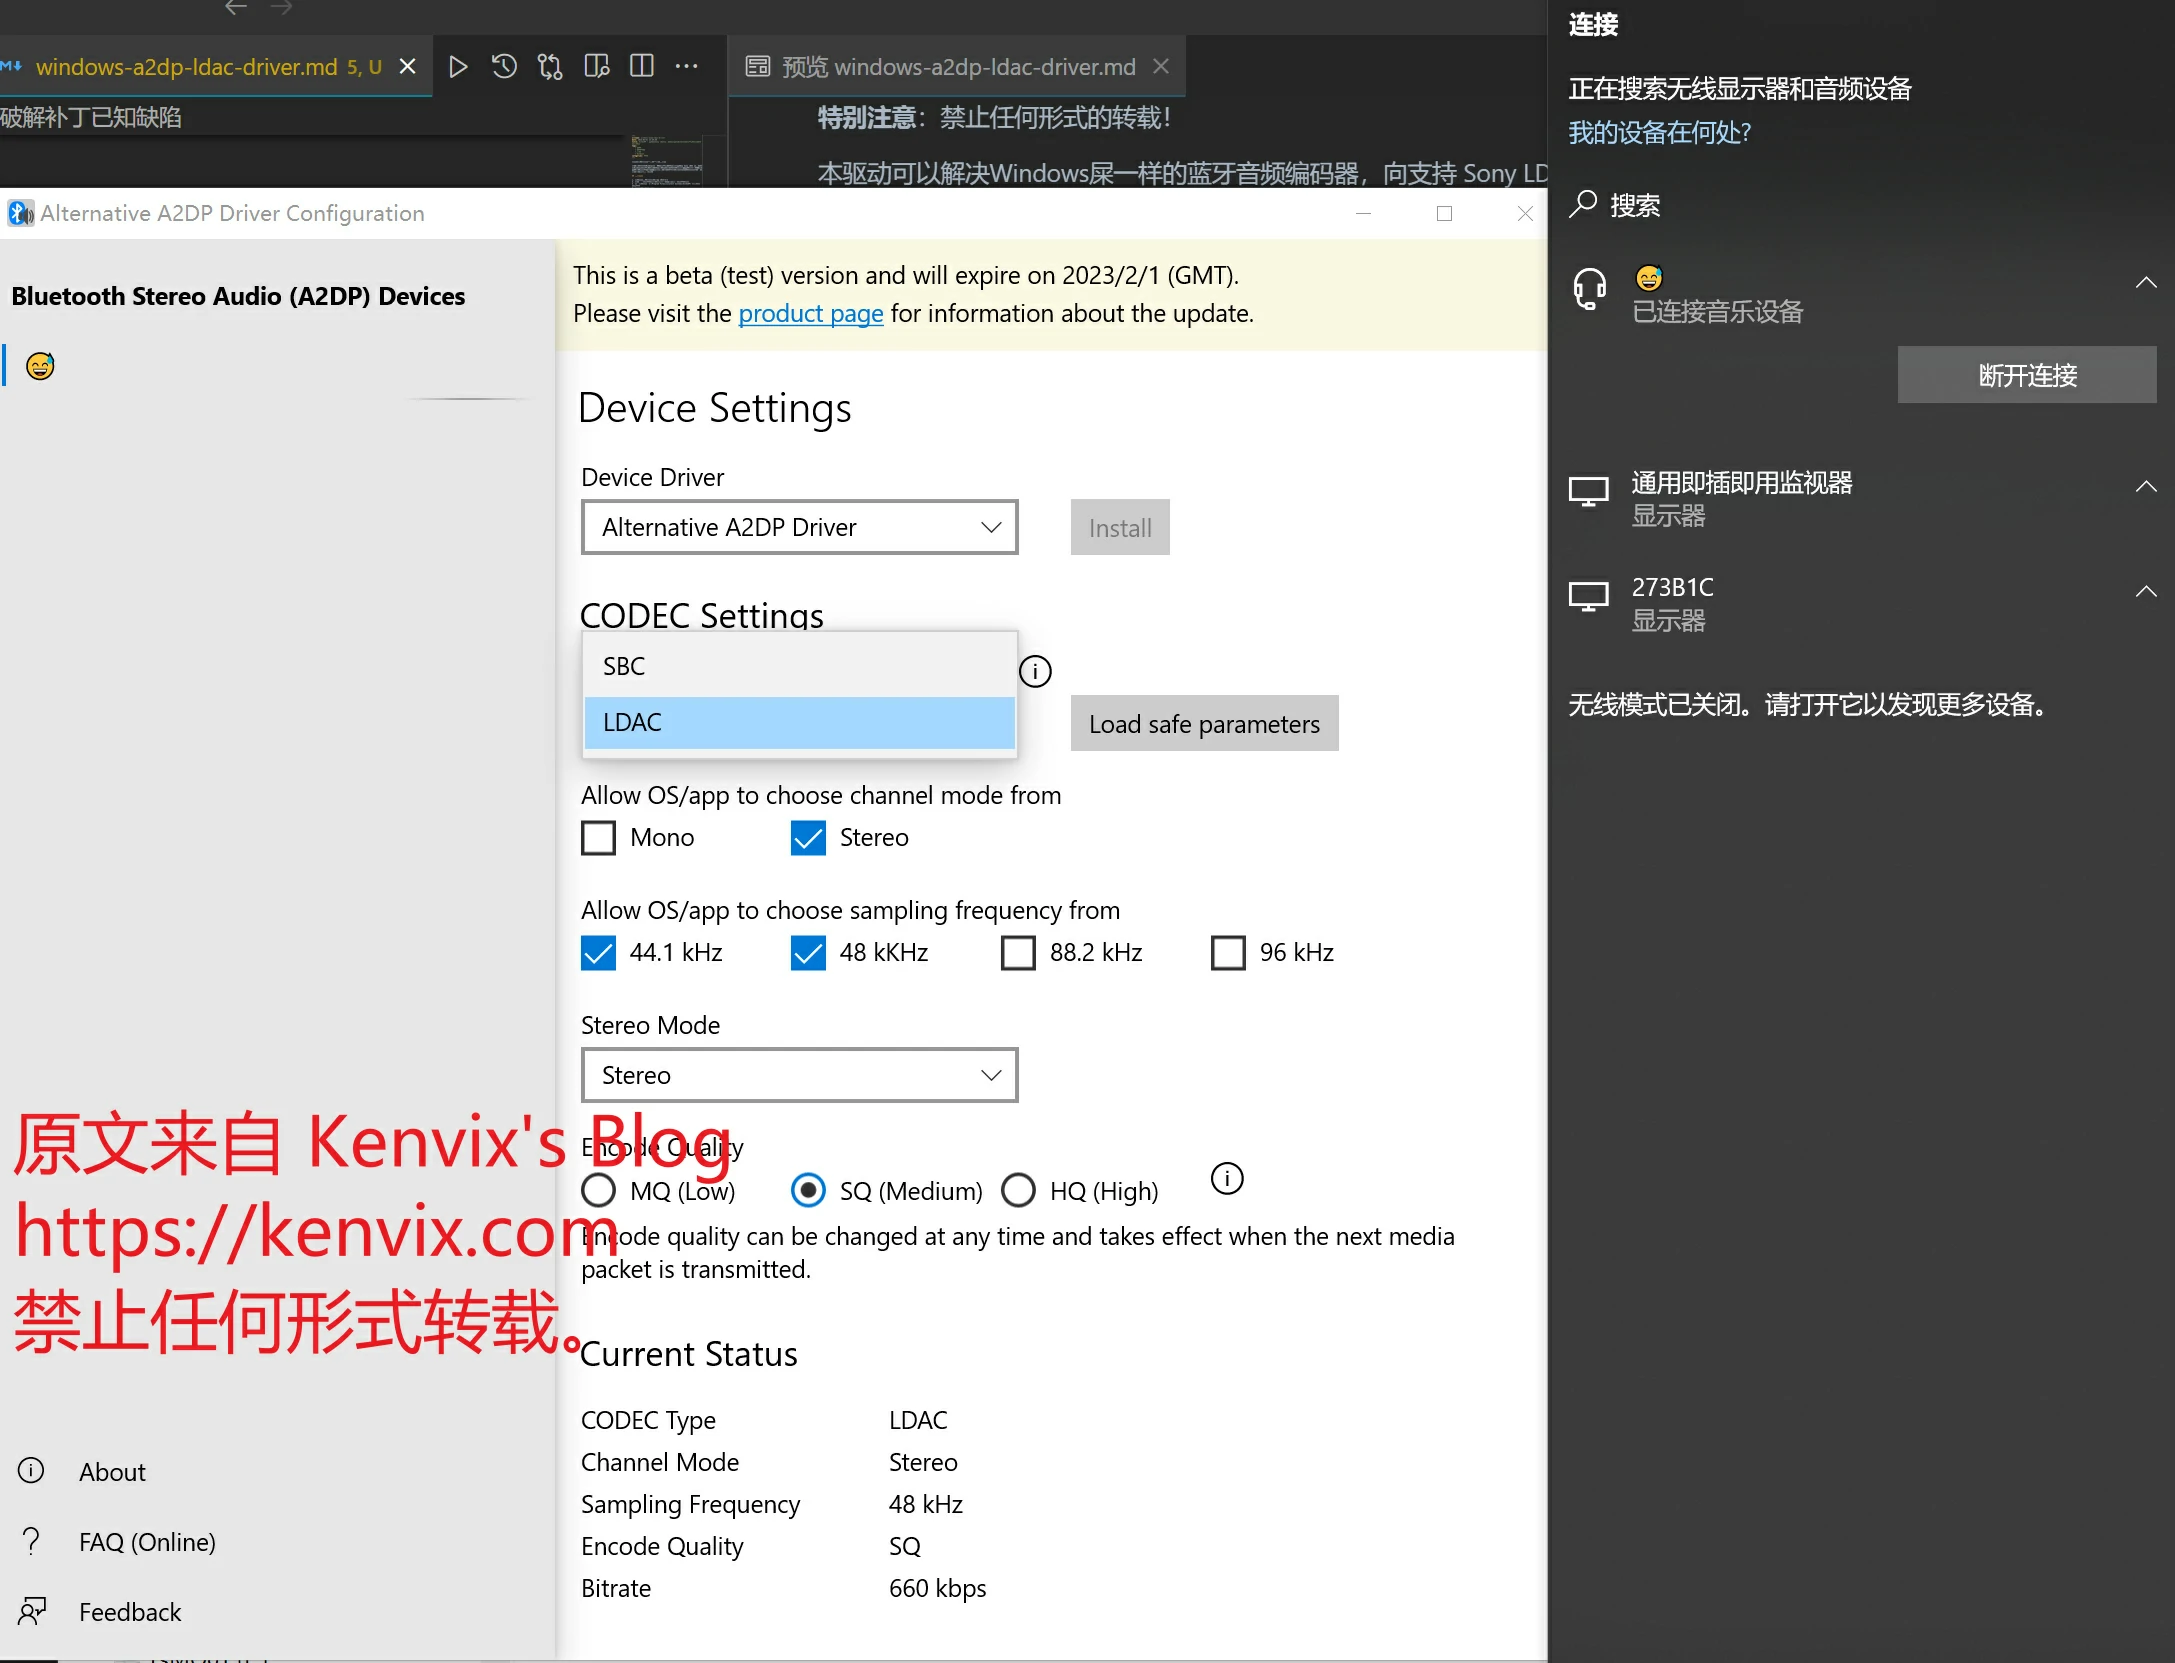Click the source control compare icon
The height and width of the screenshot is (1663, 2175).
point(550,67)
